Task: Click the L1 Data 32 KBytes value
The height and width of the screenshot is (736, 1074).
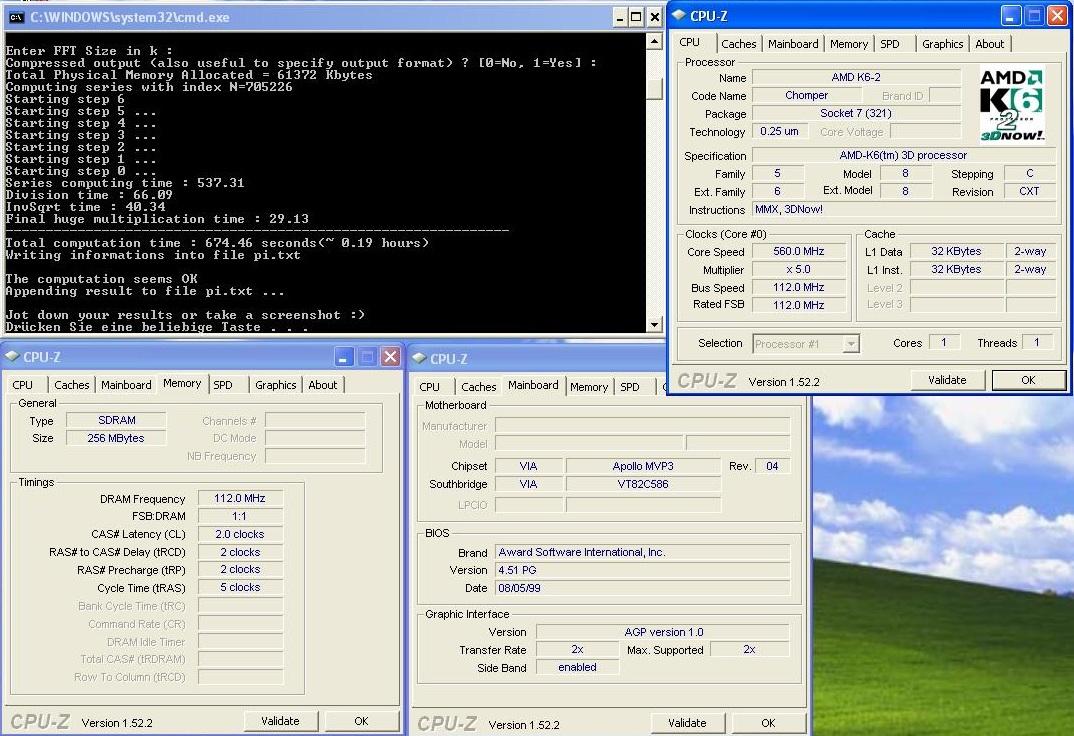Action: pos(956,251)
